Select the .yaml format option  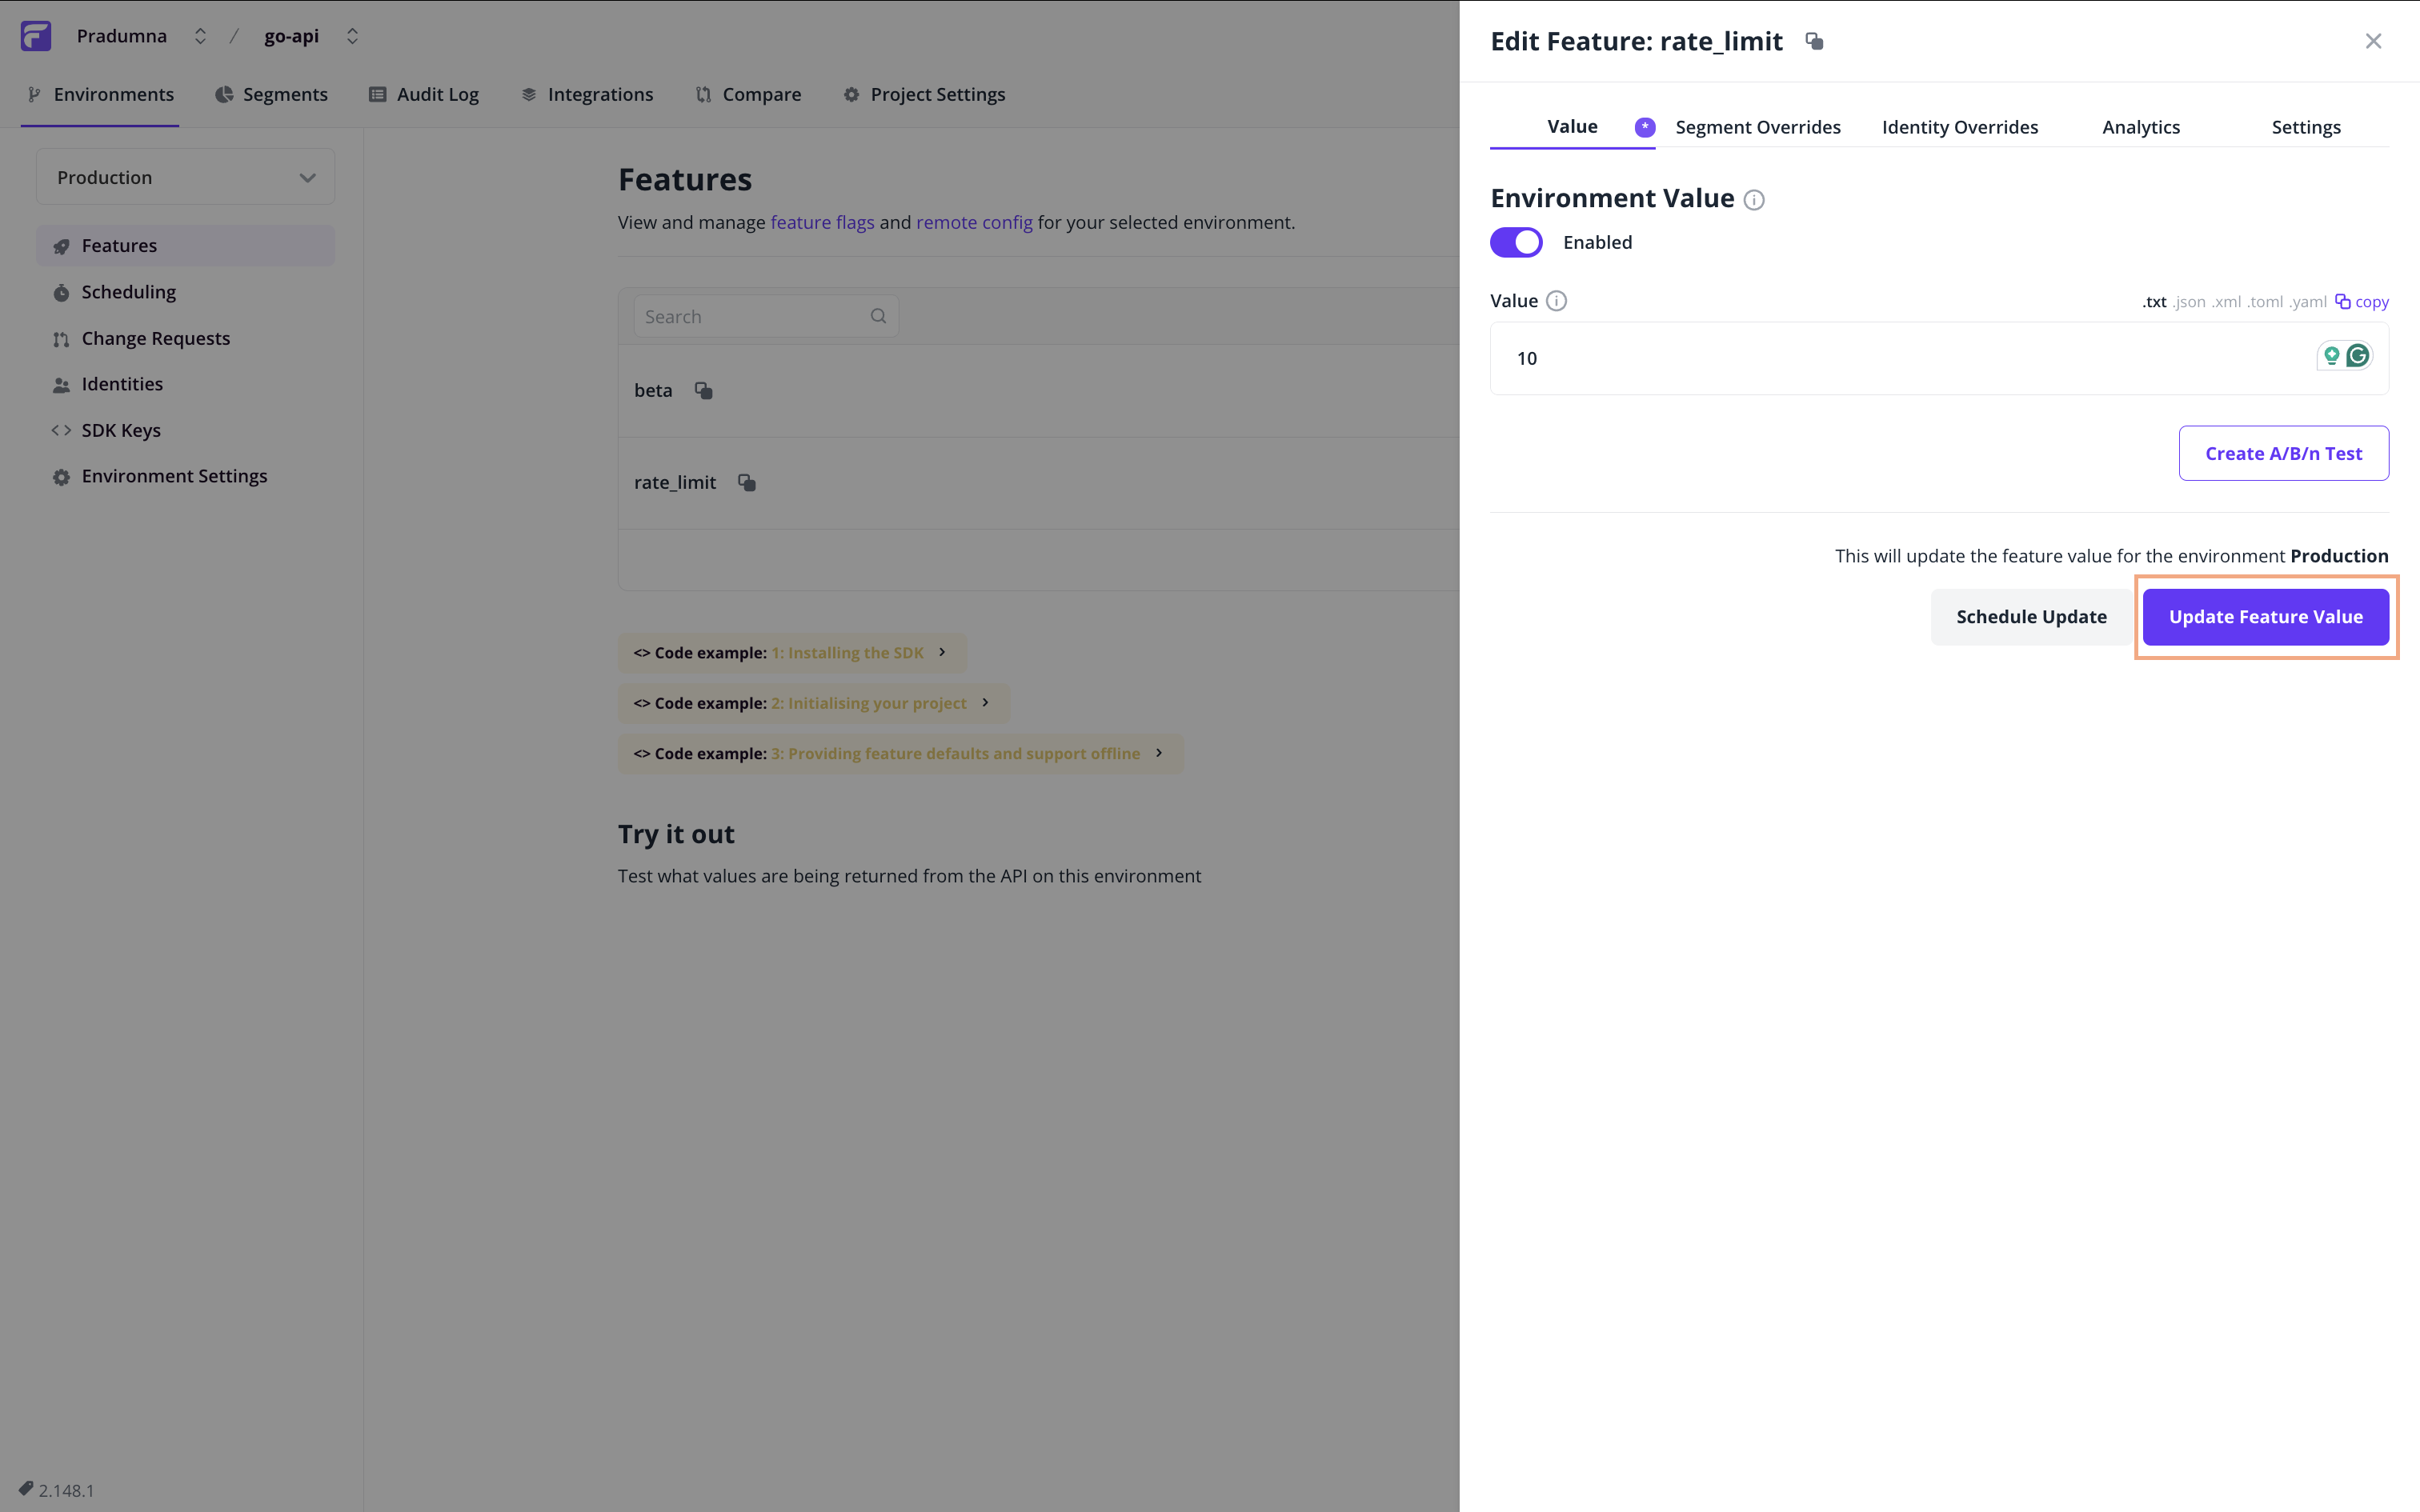click(x=2308, y=302)
